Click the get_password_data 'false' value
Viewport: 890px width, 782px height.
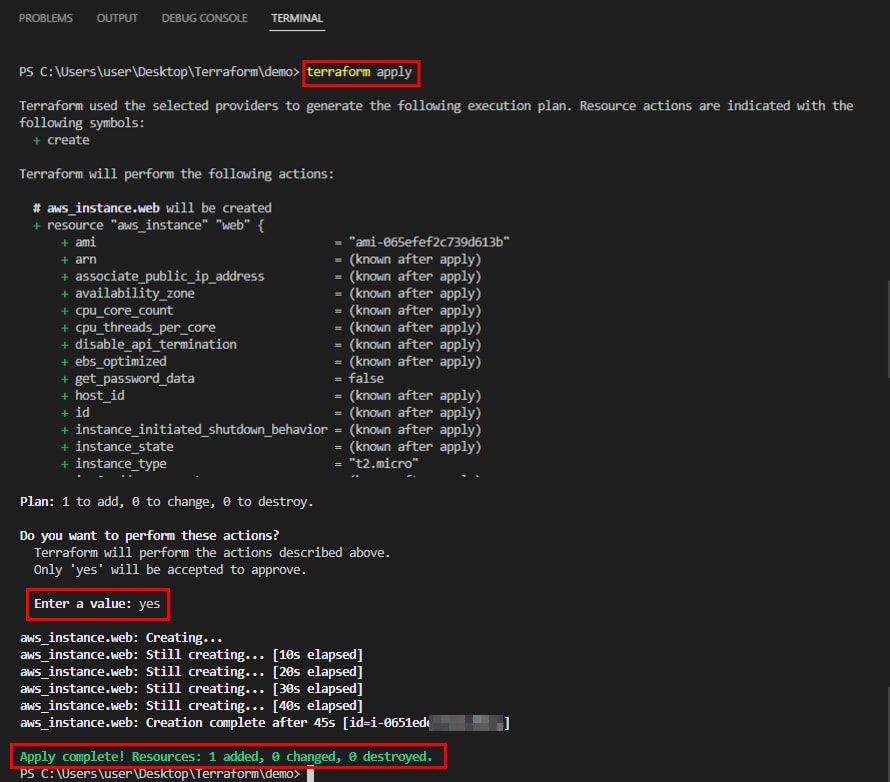click(x=366, y=378)
